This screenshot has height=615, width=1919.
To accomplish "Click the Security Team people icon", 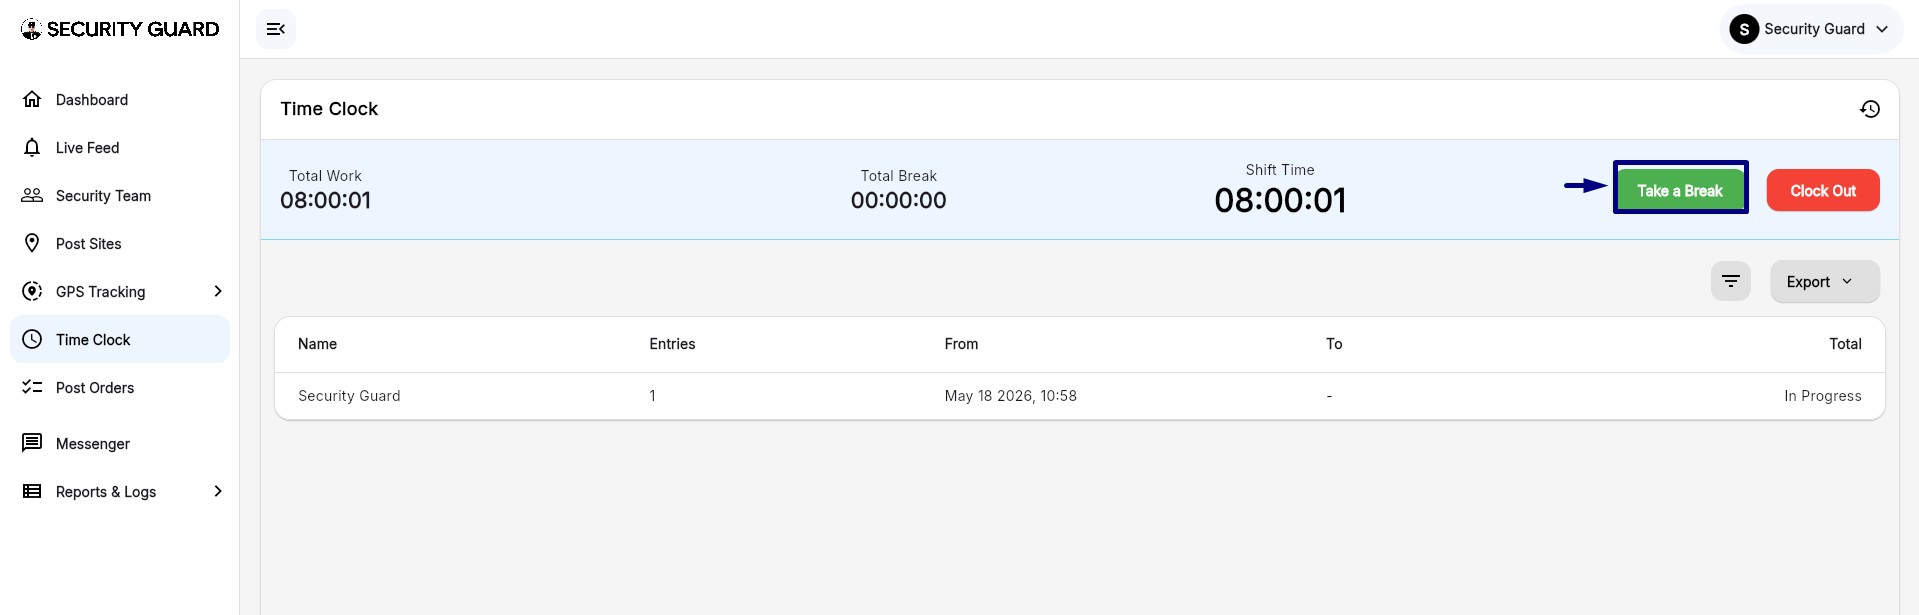I will coord(32,195).
